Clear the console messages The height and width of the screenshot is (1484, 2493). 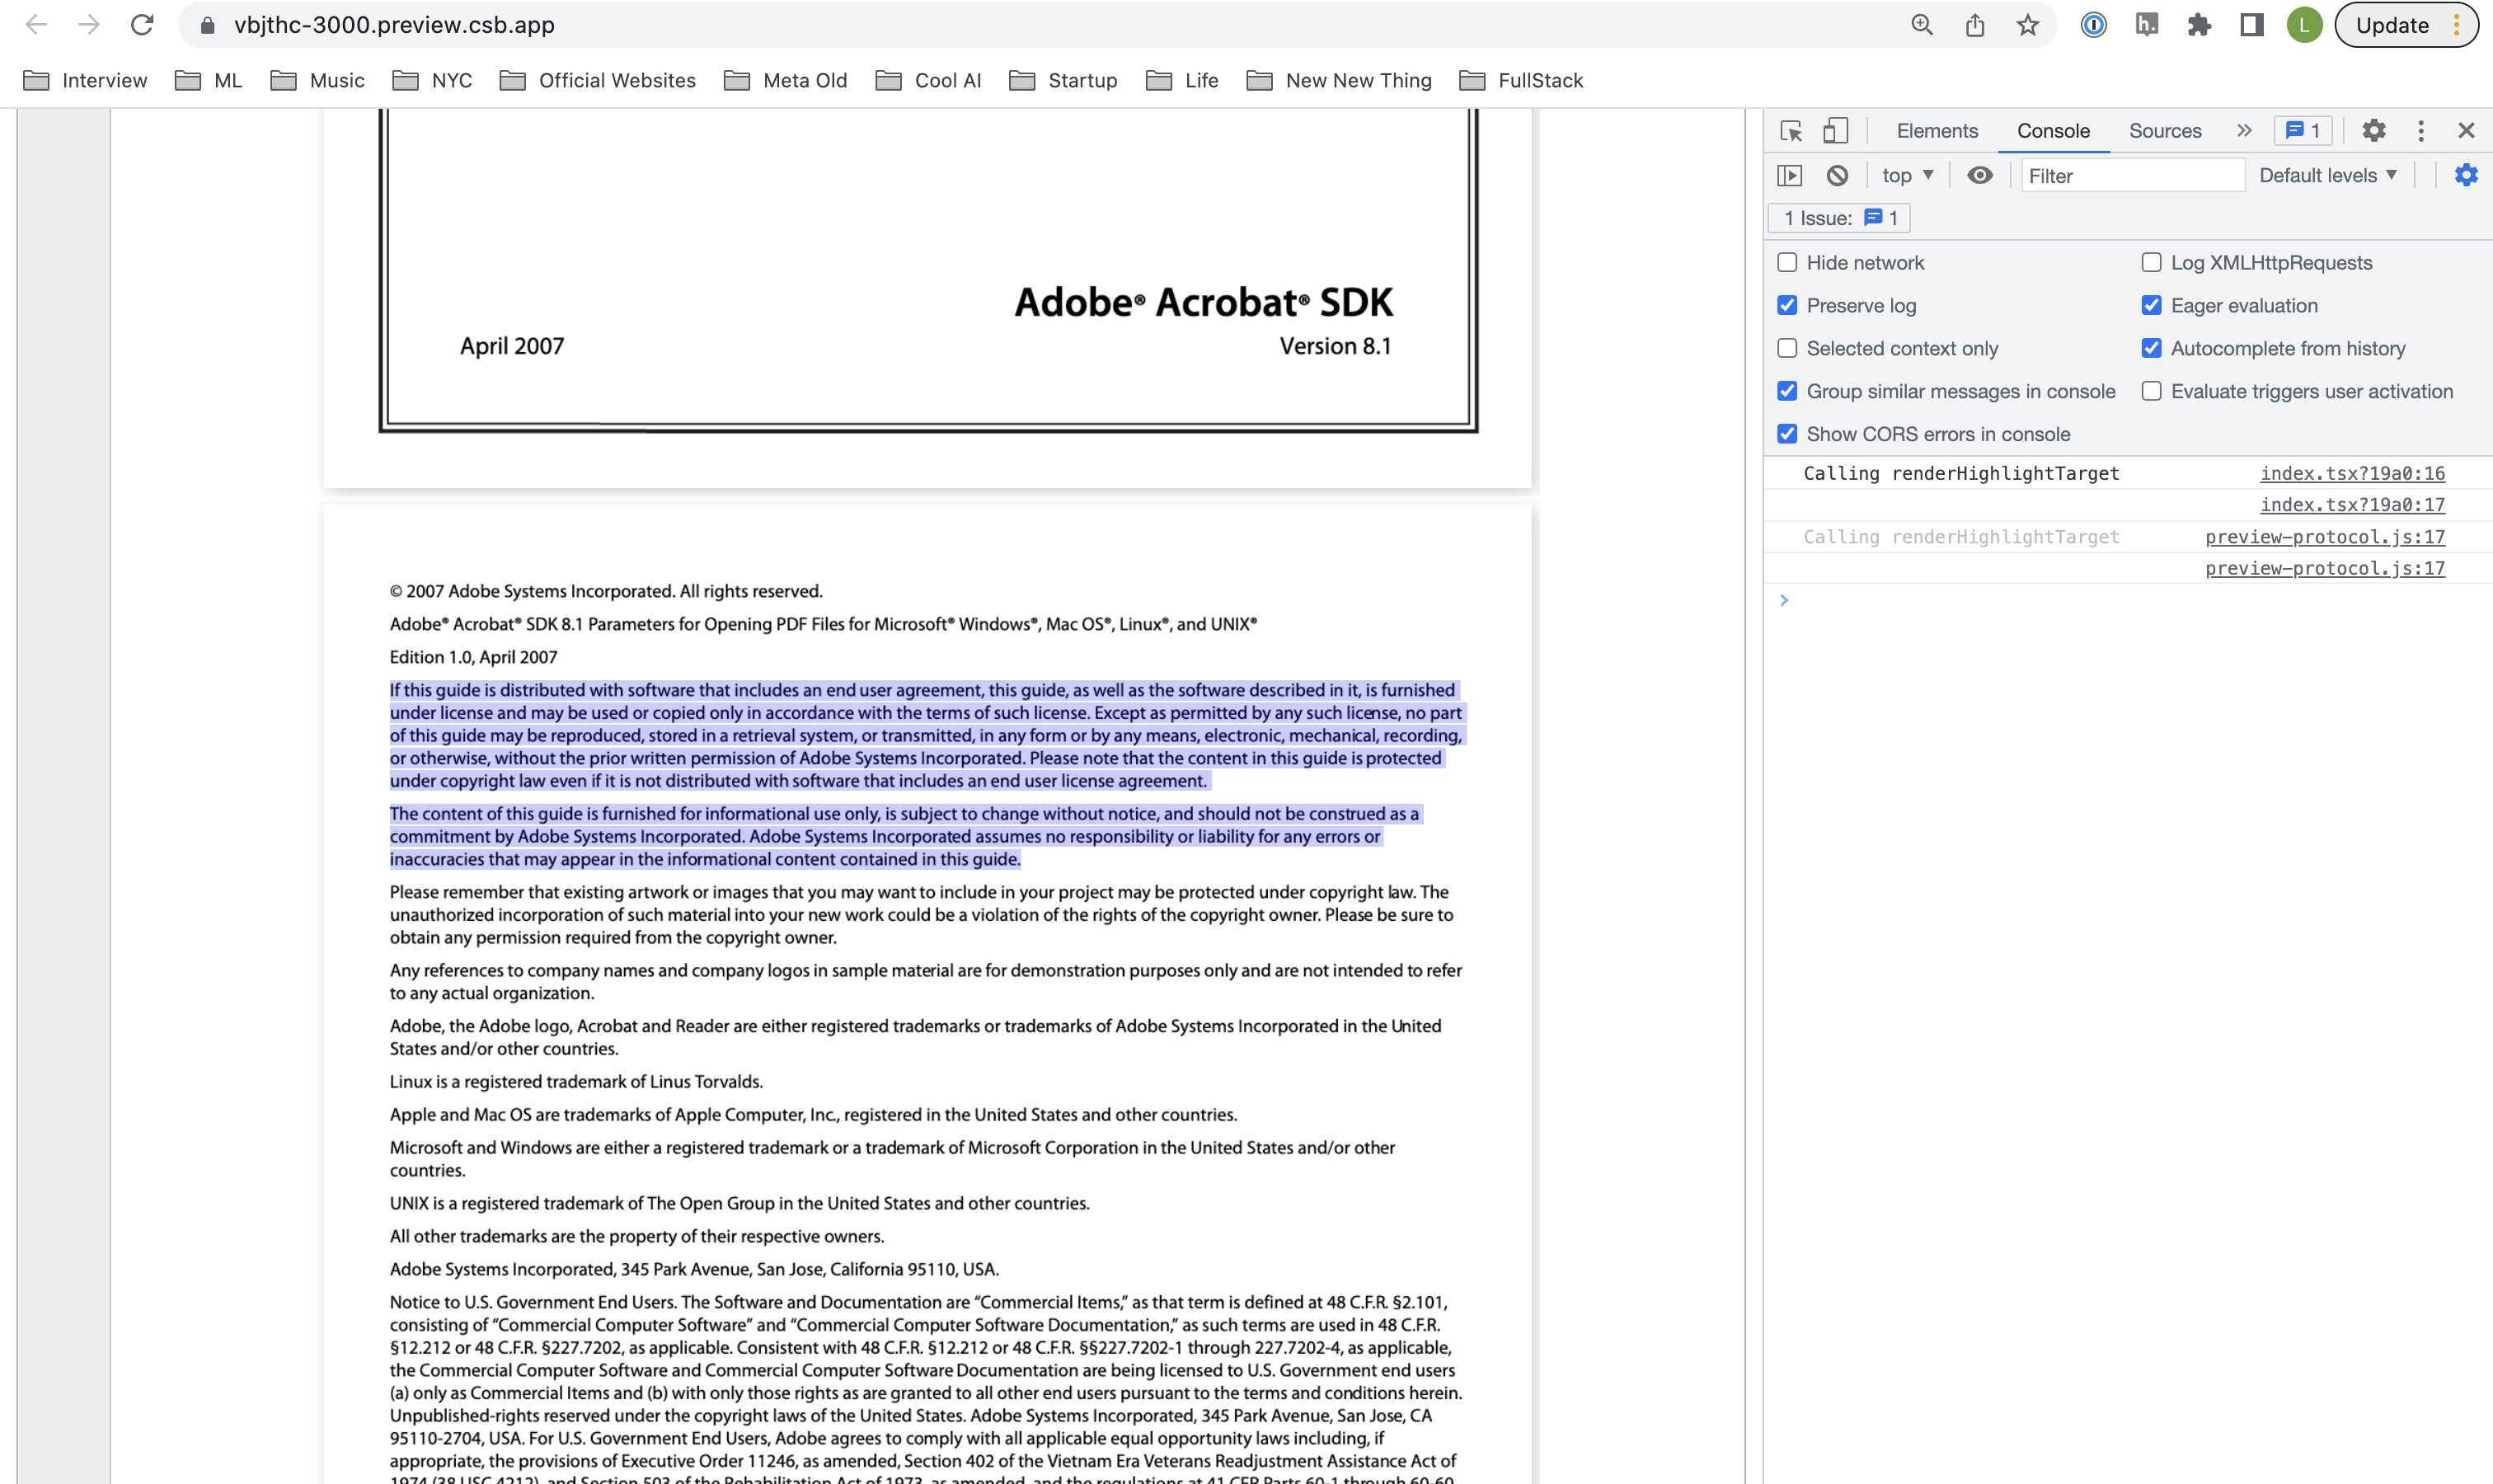[1838, 175]
